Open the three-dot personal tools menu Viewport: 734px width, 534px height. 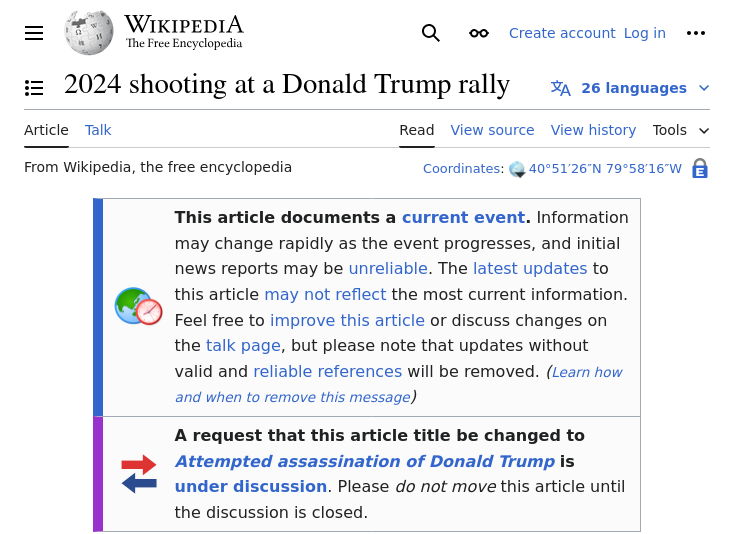pyautogui.click(x=696, y=33)
